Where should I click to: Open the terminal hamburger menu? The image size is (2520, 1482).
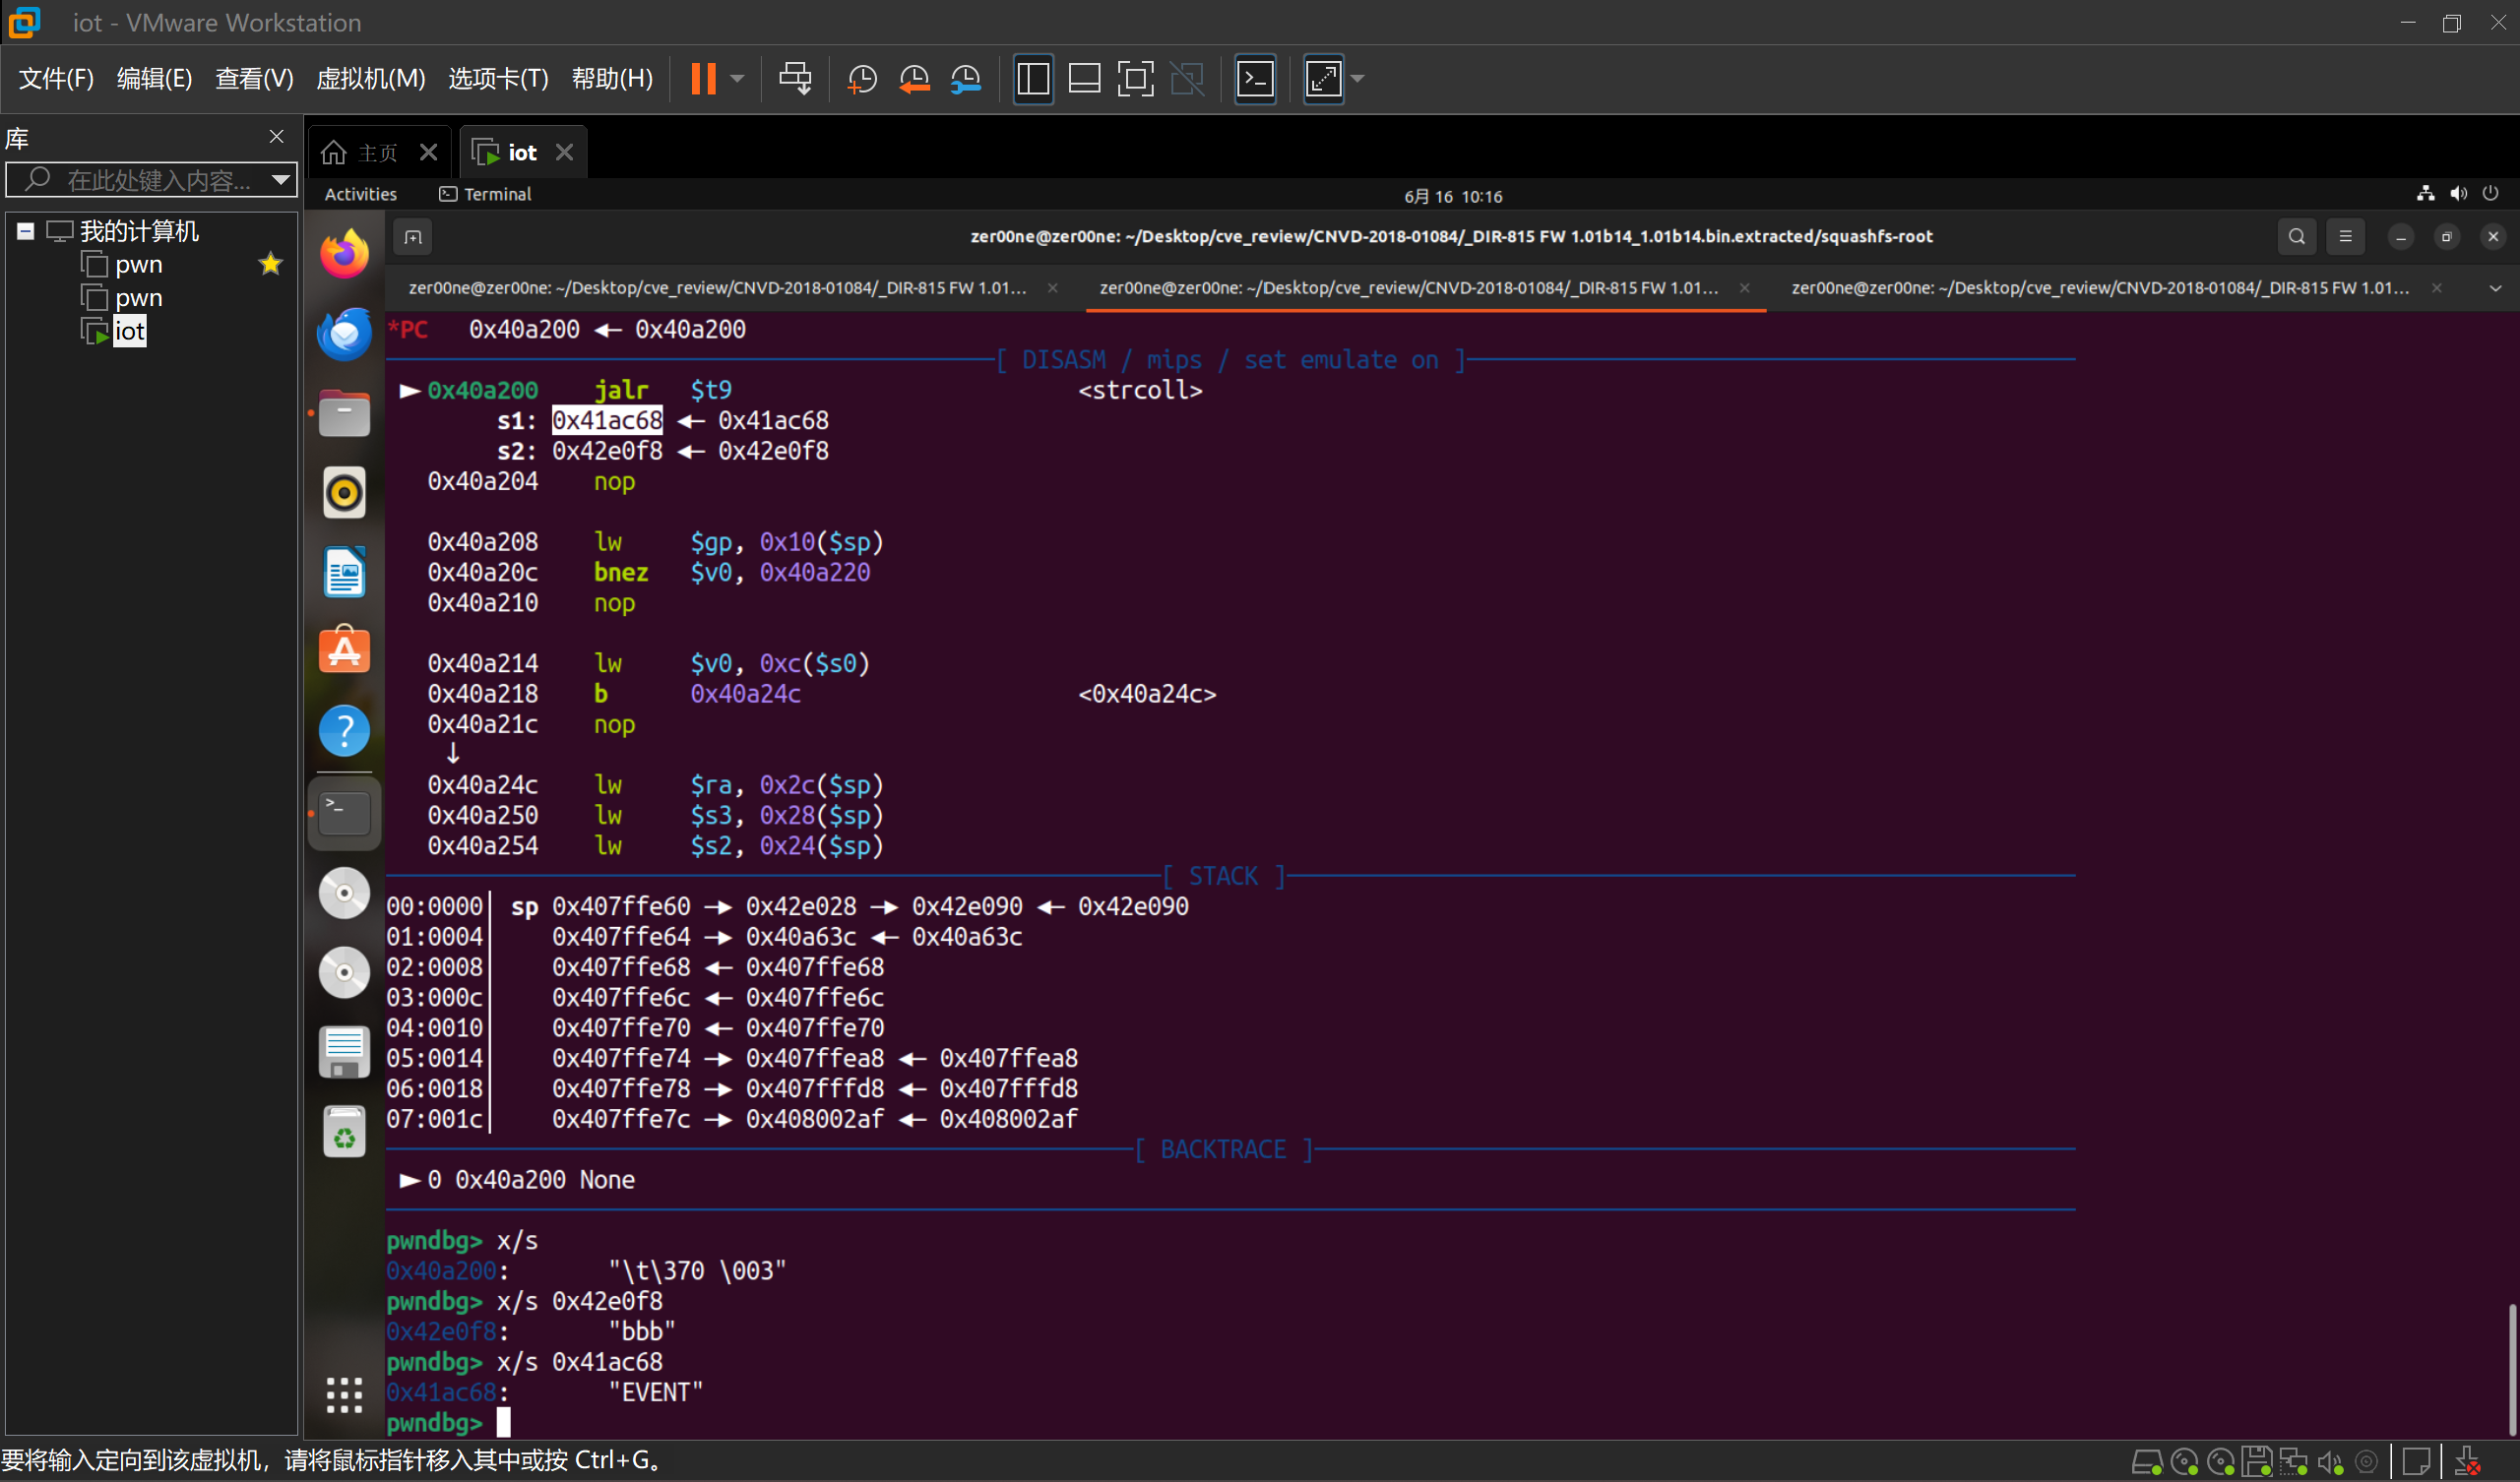pos(2346,237)
